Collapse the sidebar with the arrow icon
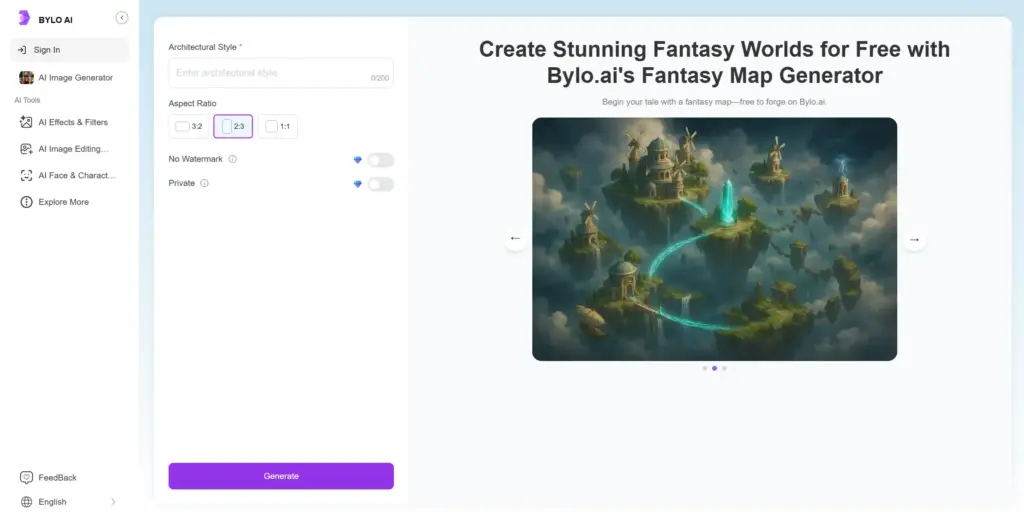 coord(121,18)
